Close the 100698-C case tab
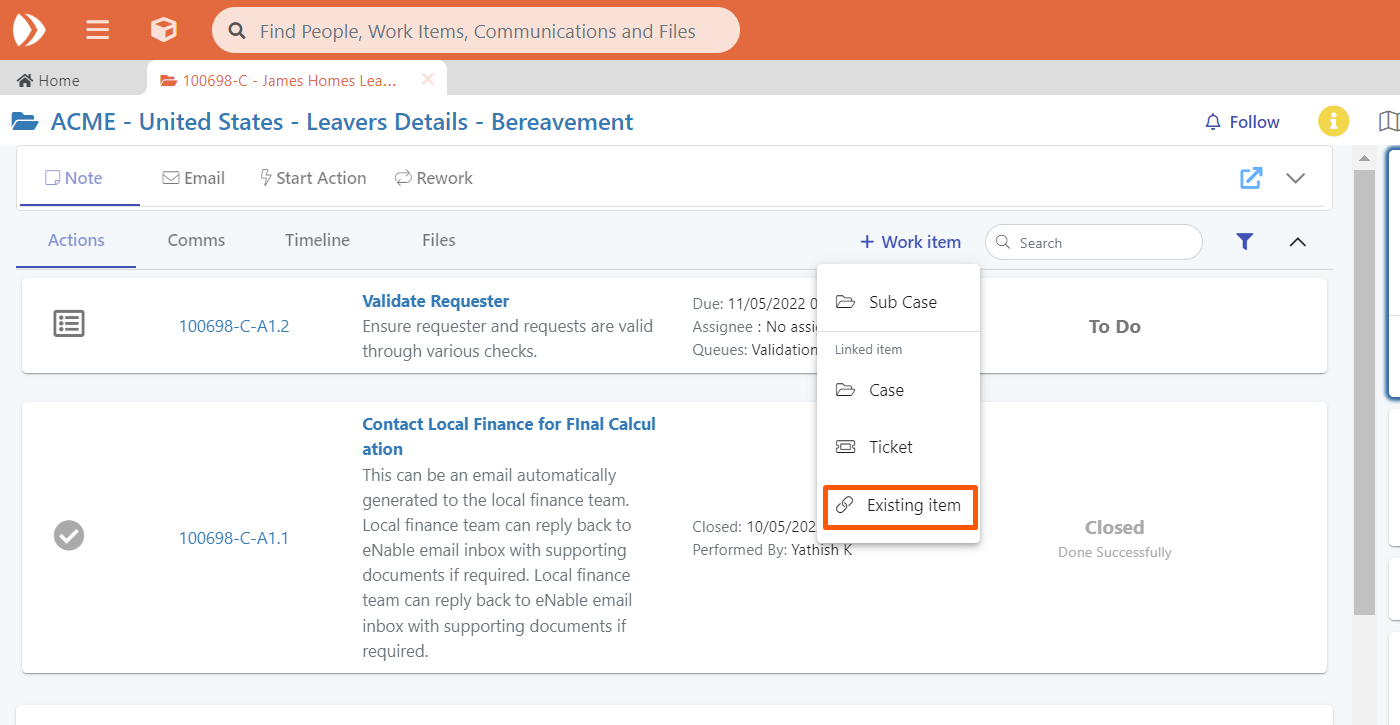Screen dimensions: 1400x725 click(x=427, y=80)
